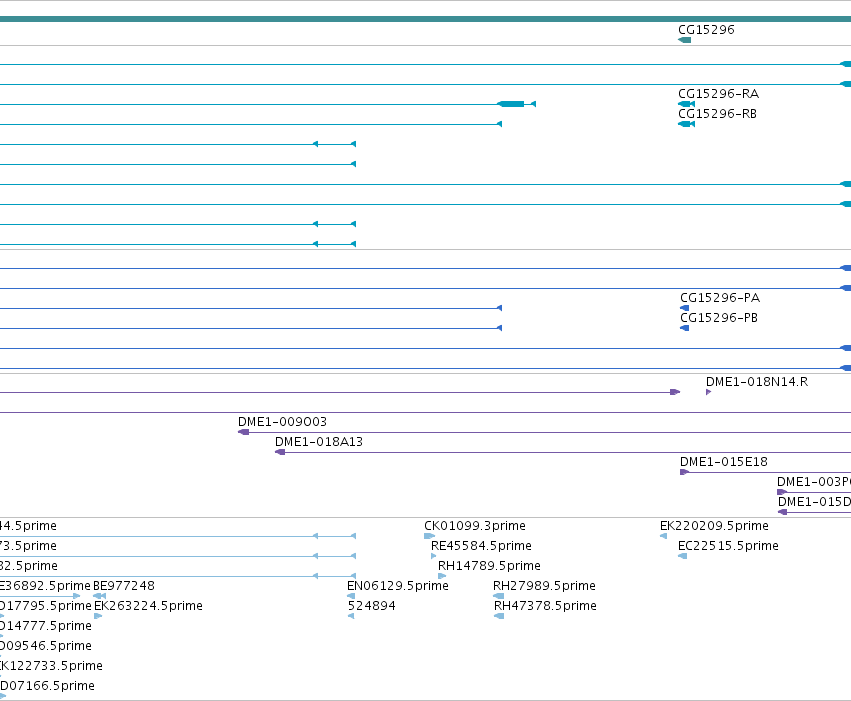Click the D14777.5prime EST label
Screen dimensions: 851x701
click(x=46, y=626)
